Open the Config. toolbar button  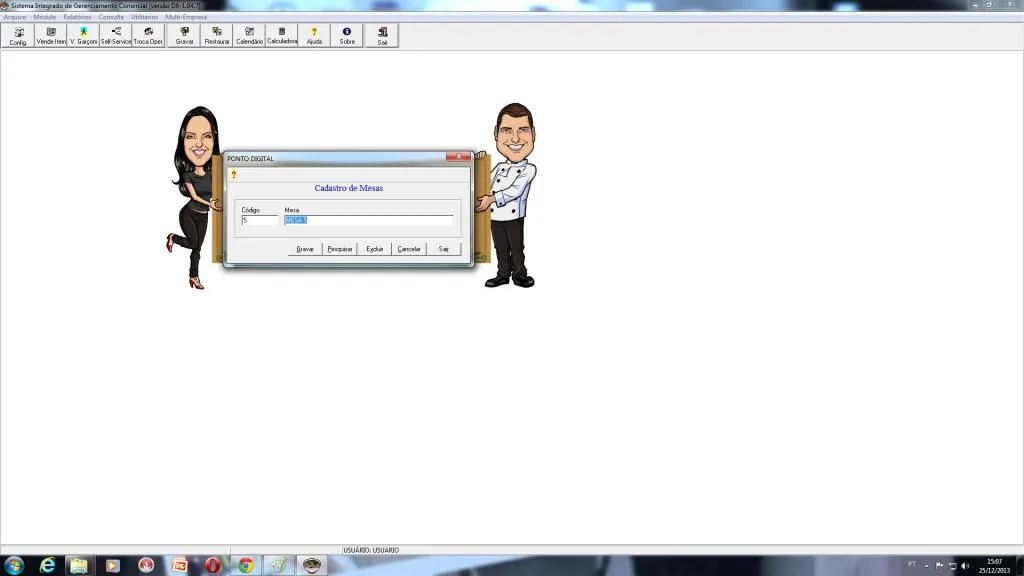[18, 36]
